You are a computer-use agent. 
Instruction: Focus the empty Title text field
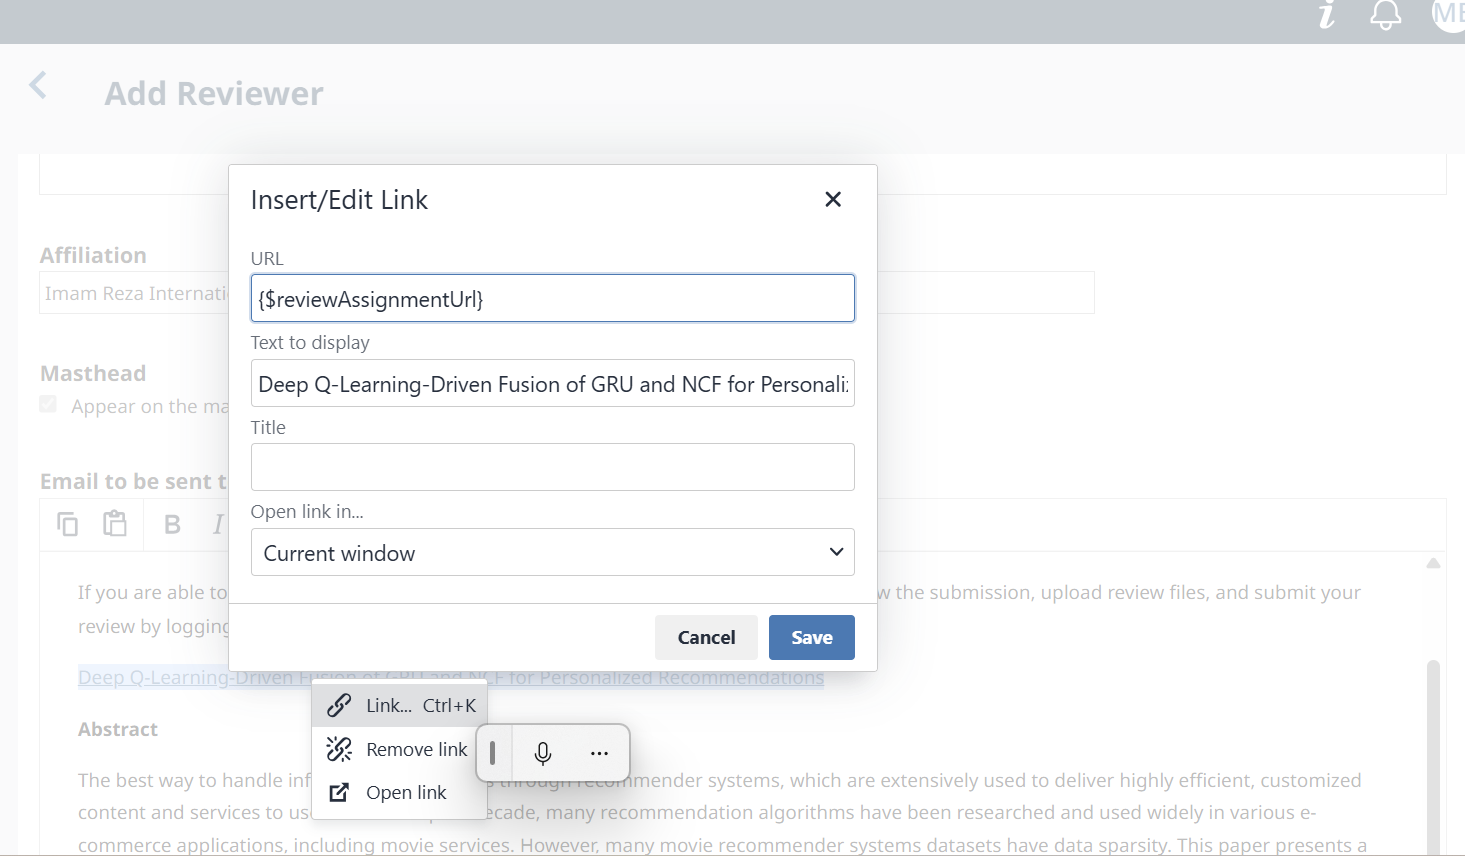point(553,467)
